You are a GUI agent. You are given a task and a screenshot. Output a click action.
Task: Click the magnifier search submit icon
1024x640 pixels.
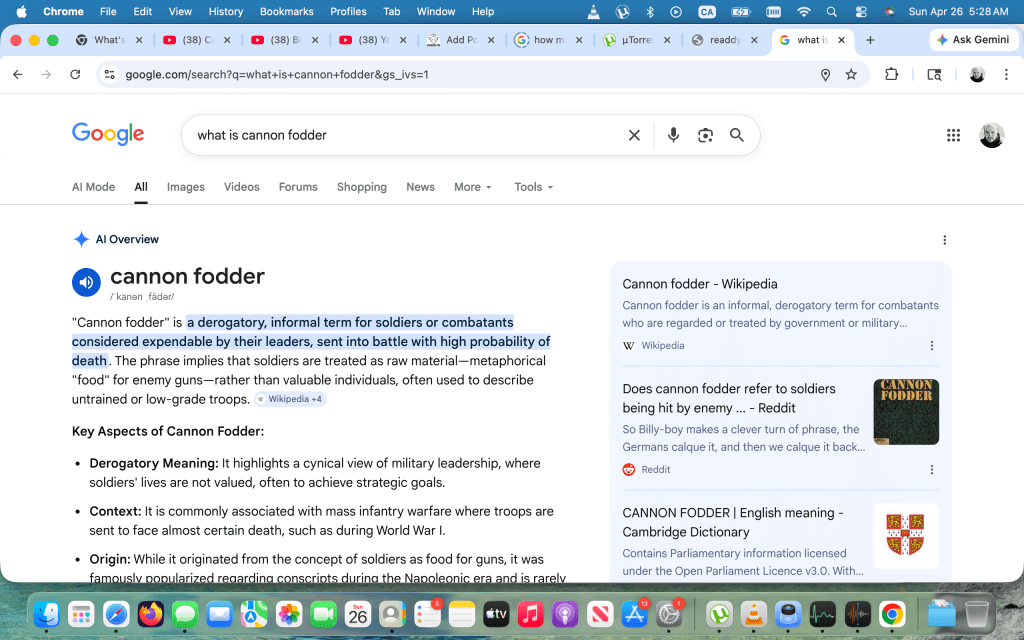pos(737,135)
